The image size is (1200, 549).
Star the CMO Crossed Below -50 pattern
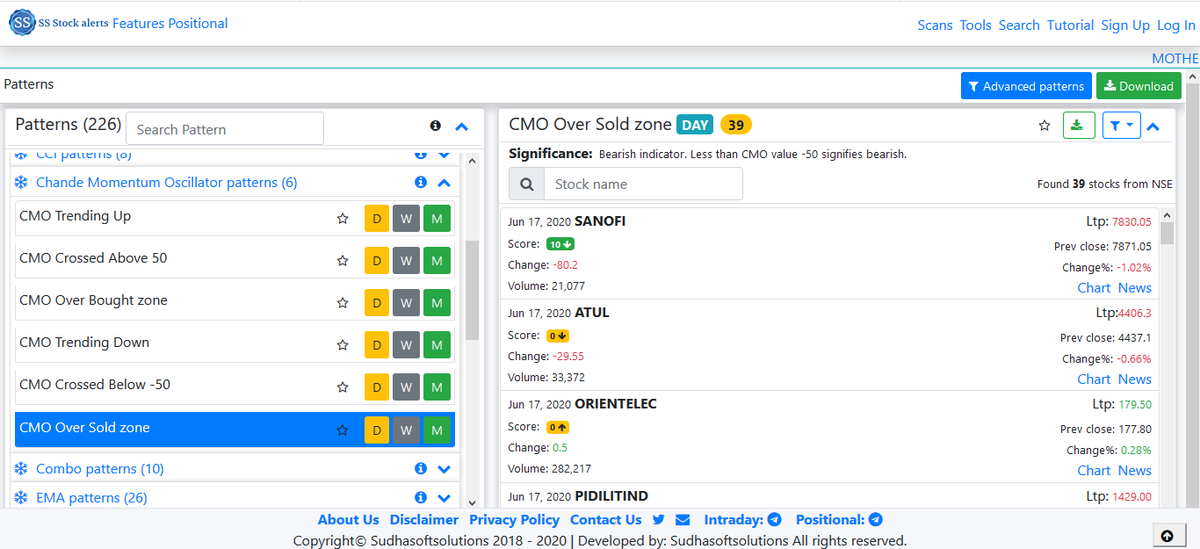click(342, 386)
